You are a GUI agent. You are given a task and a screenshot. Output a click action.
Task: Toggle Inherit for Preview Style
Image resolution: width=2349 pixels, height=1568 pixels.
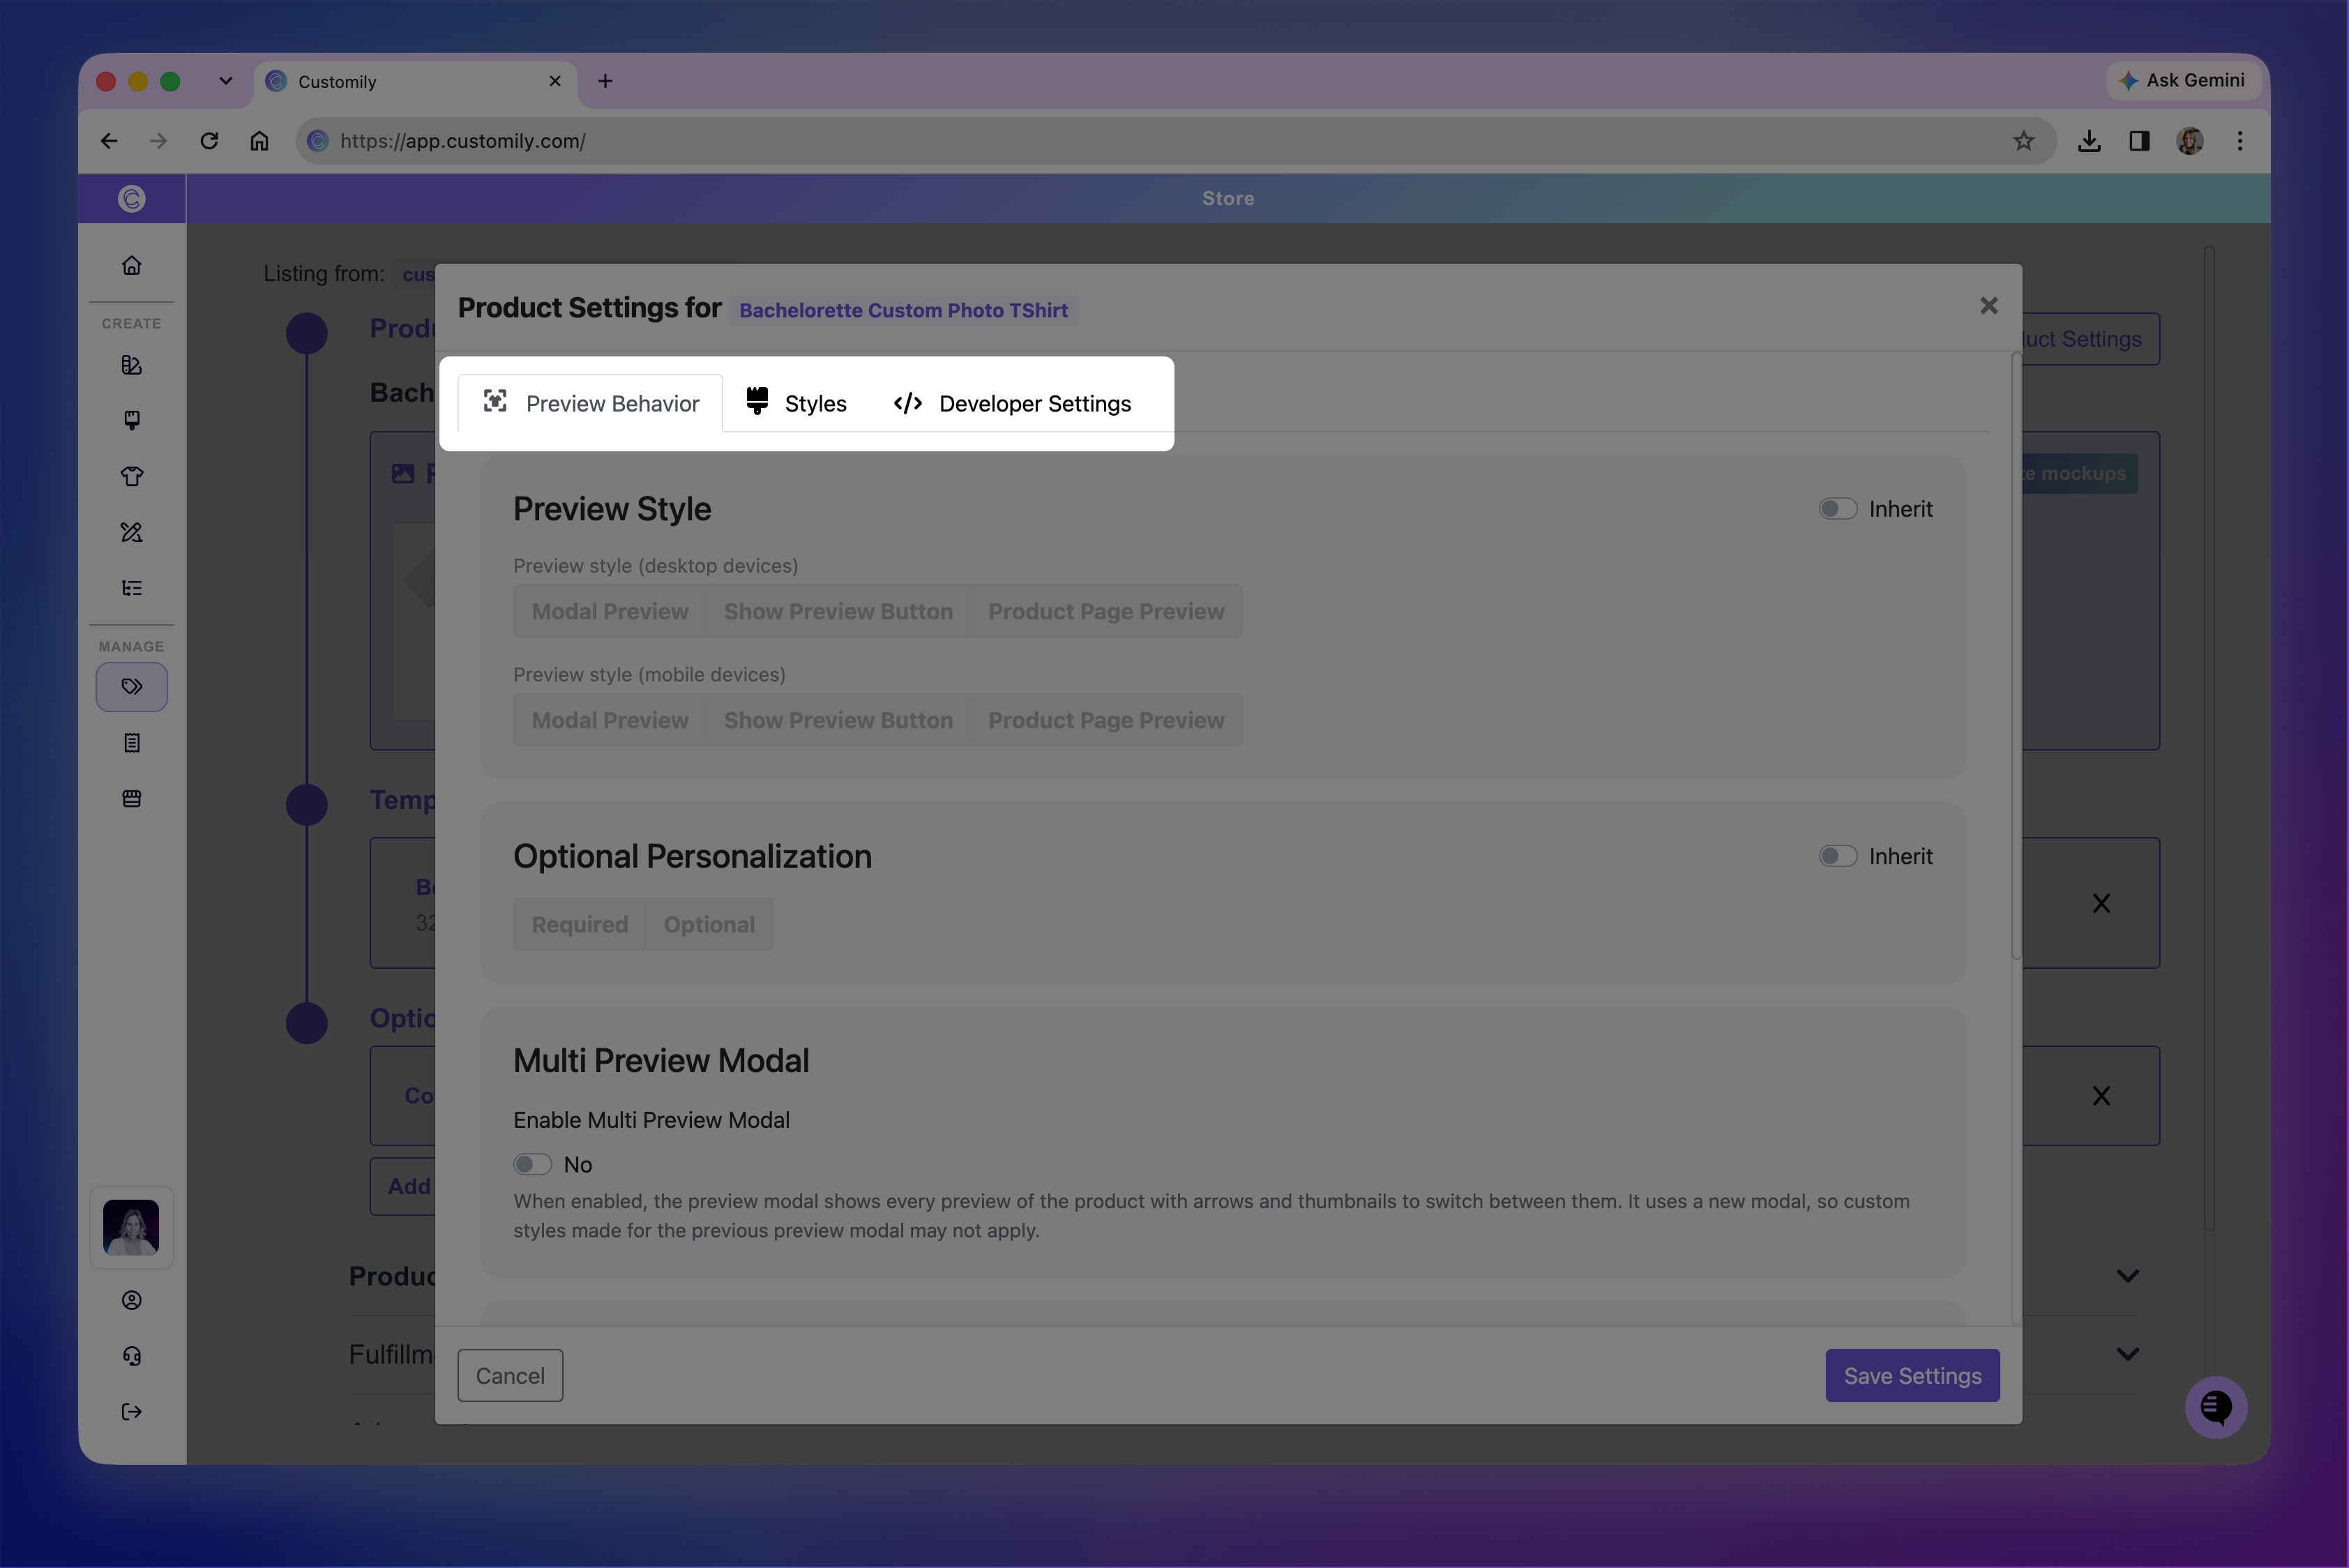(x=1837, y=509)
